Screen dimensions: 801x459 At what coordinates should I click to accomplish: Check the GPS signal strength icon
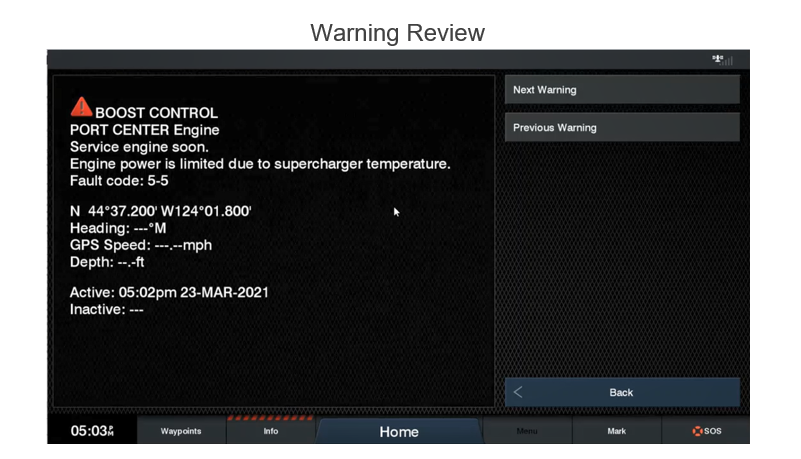(x=722, y=60)
